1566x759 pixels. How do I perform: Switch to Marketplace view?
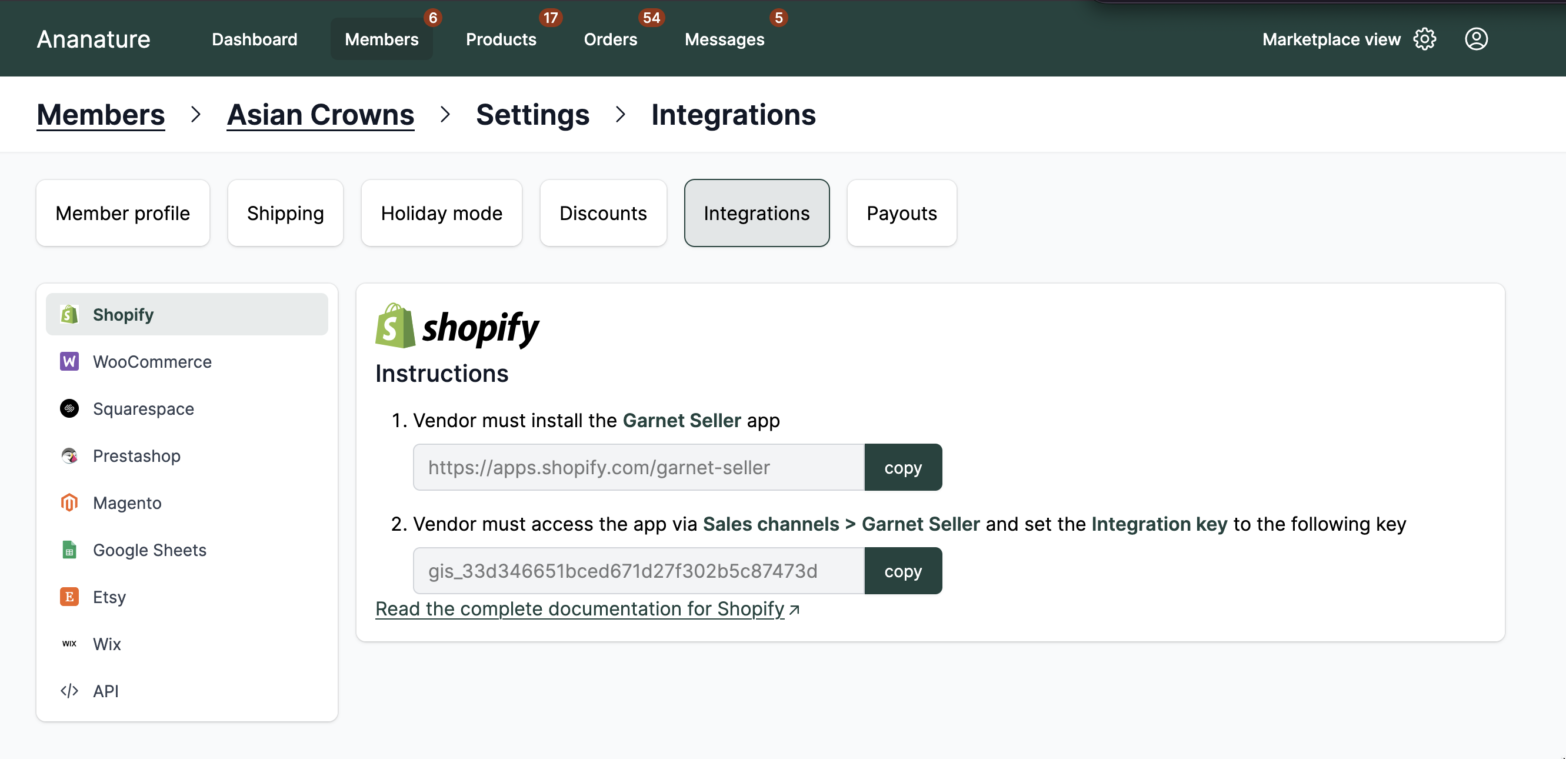point(1331,40)
